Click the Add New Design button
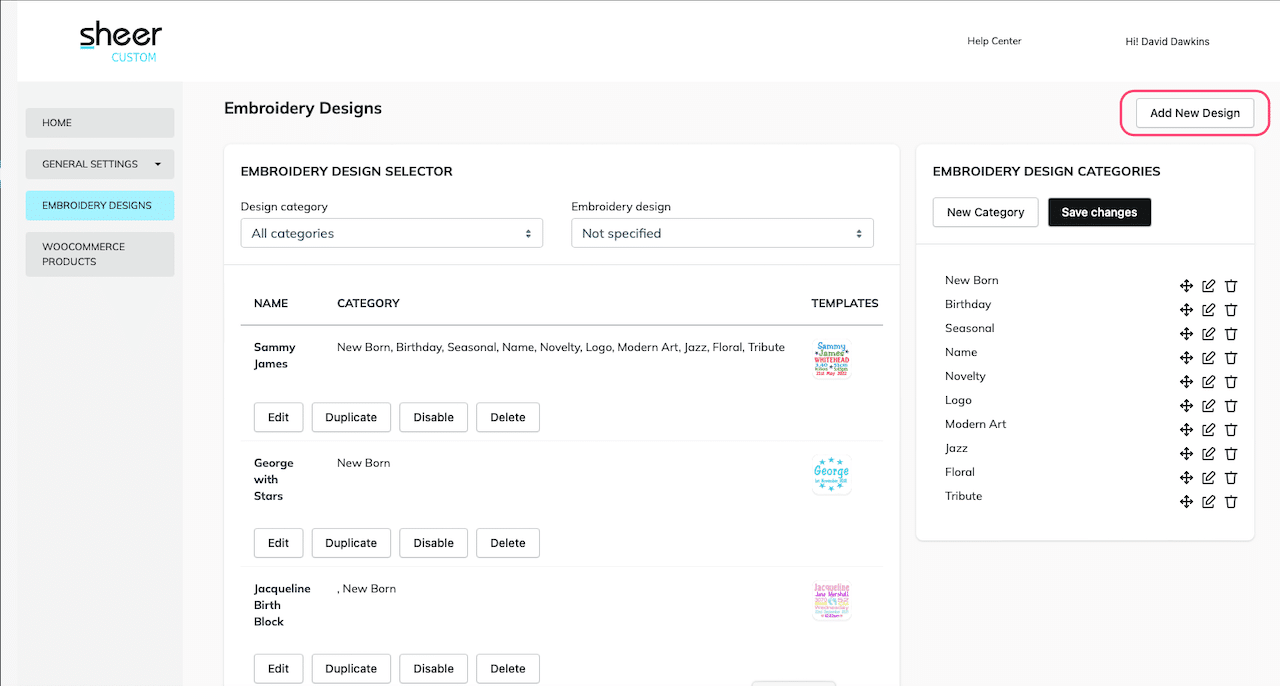This screenshot has height=686, width=1280. click(1194, 113)
